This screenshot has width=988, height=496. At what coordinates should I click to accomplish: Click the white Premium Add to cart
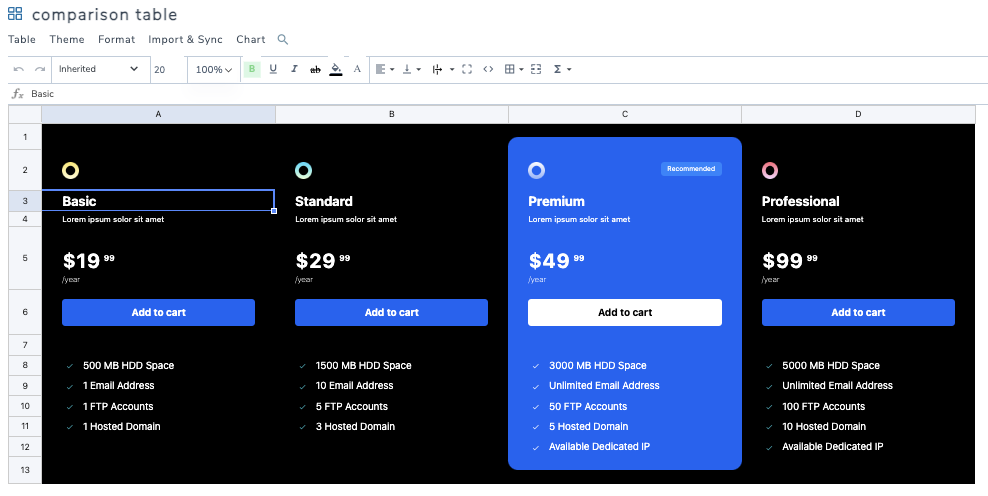(x=625, y=312)
